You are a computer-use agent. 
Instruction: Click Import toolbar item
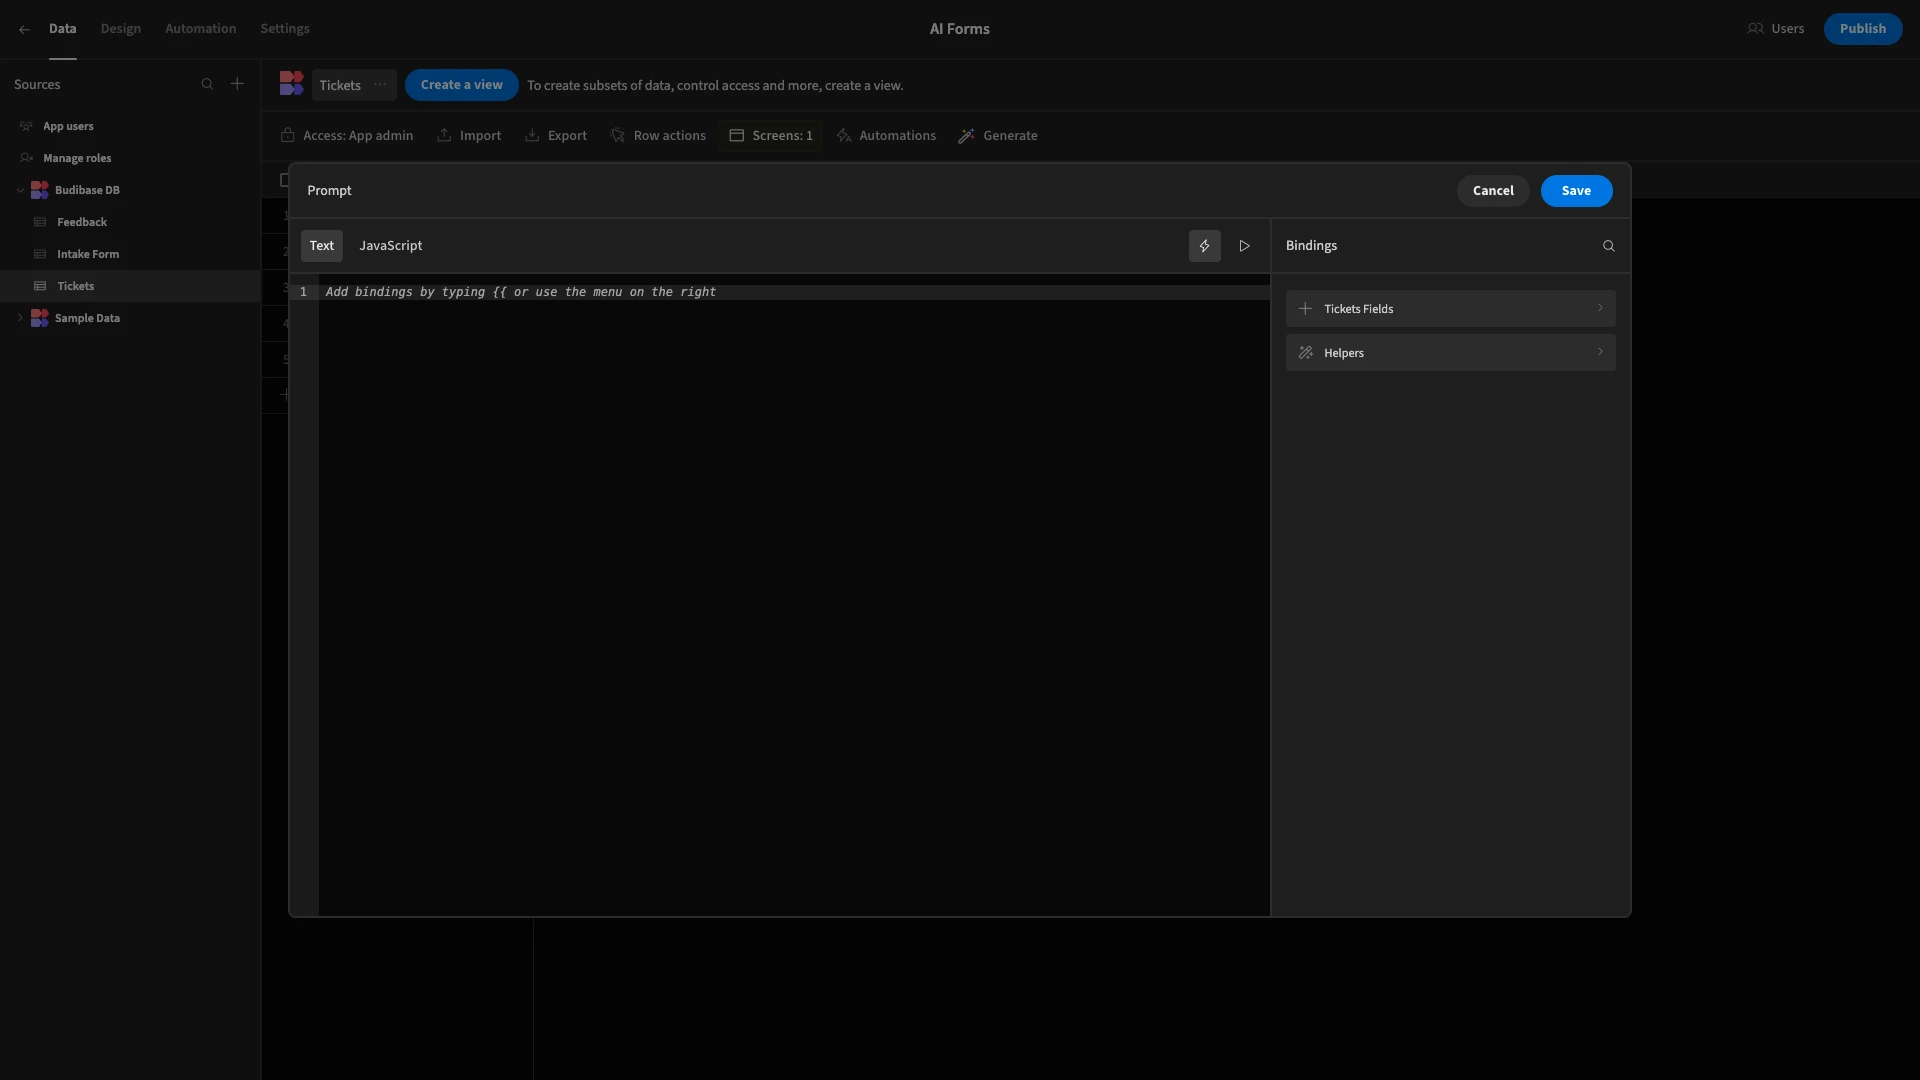tap(469, 135)
